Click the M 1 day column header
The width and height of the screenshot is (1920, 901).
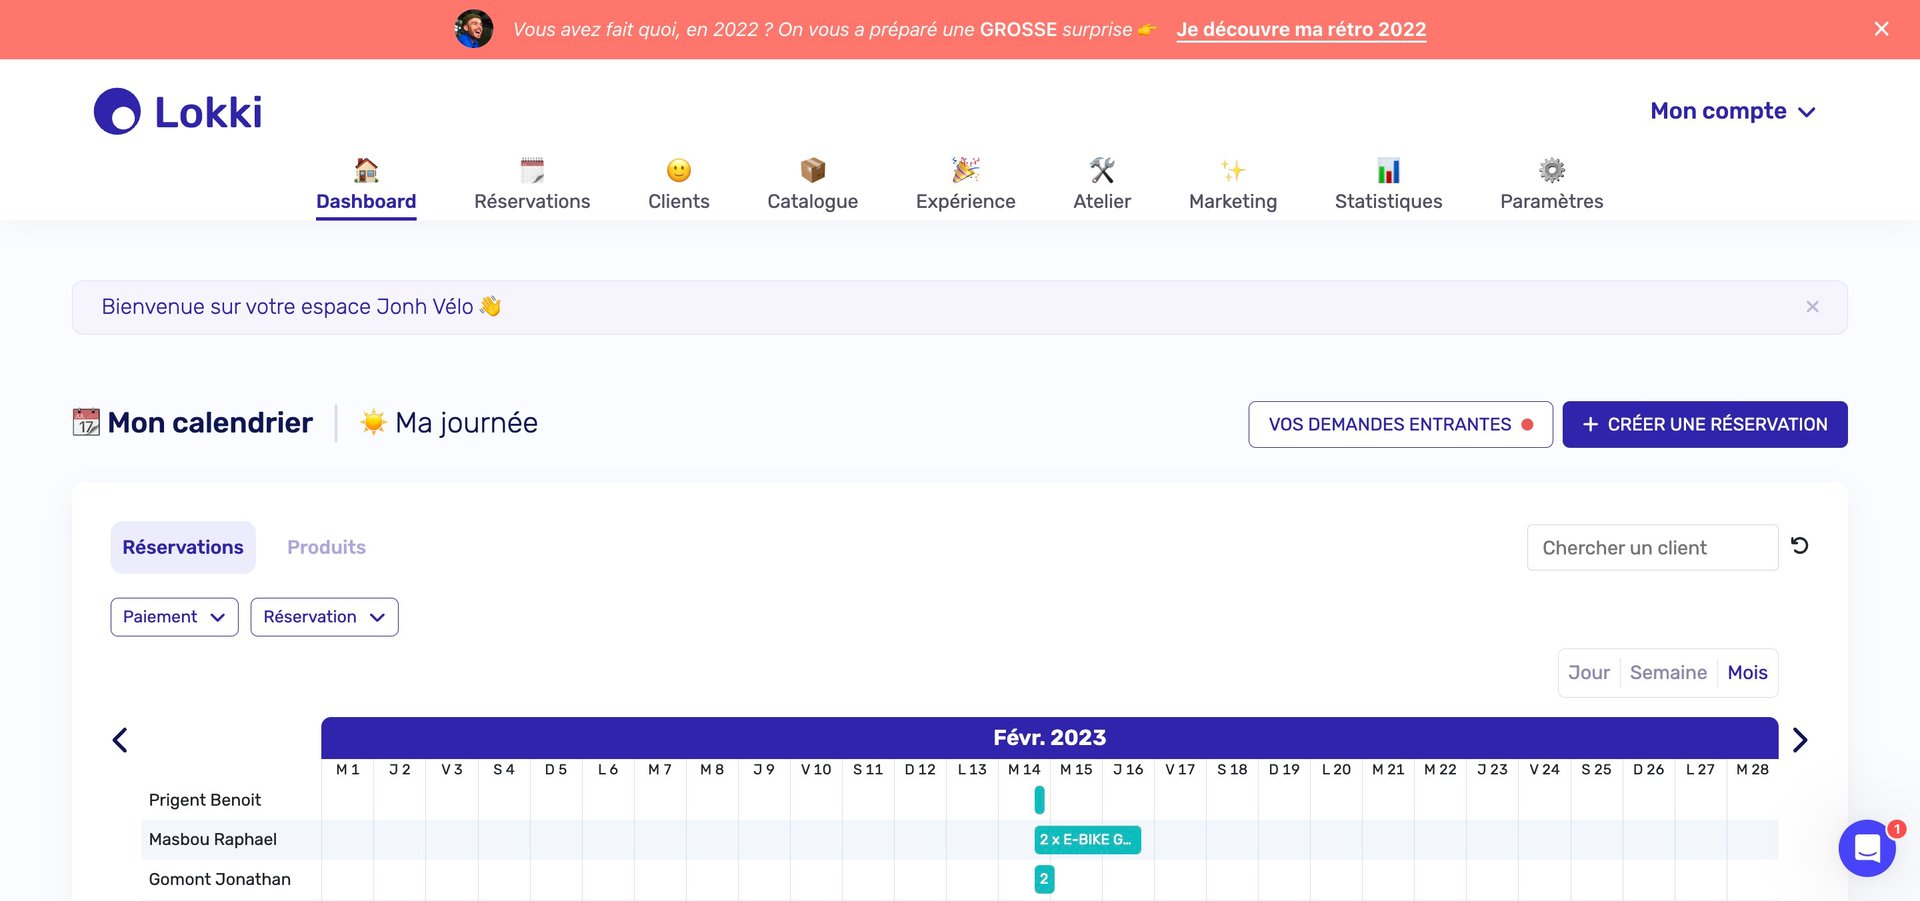(x=347, y=770)
